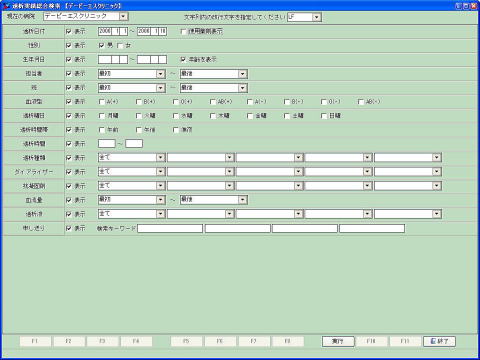480x360 pixels.
Task: Check the 女 gender checkbox
Action: coord(120,45)
